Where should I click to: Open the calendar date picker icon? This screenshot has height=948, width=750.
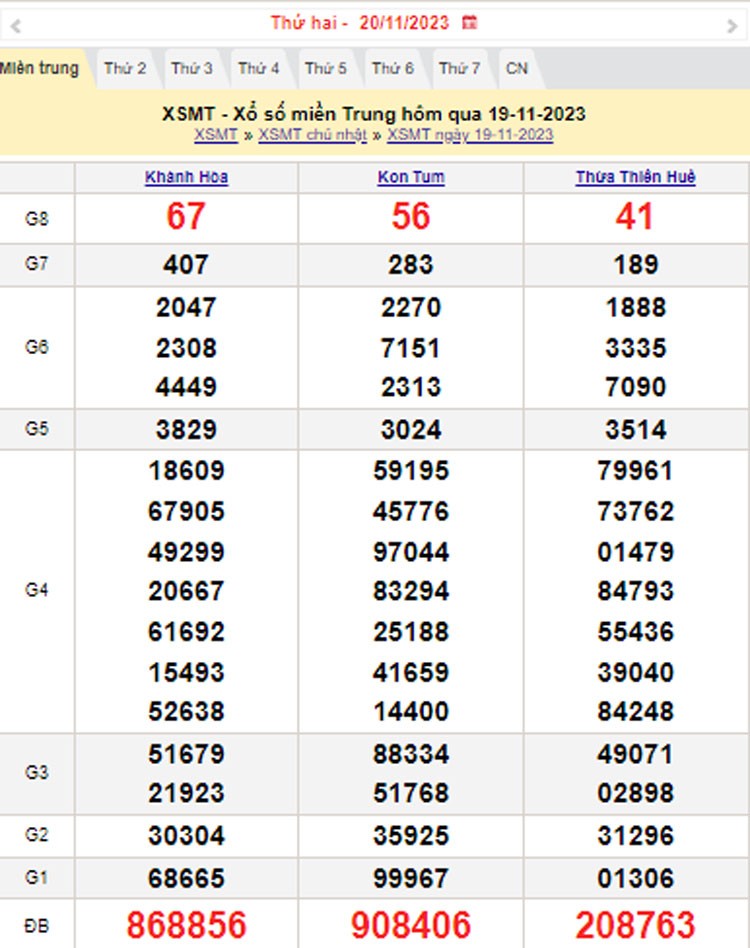pyautogui.click(x=470, y=22)
